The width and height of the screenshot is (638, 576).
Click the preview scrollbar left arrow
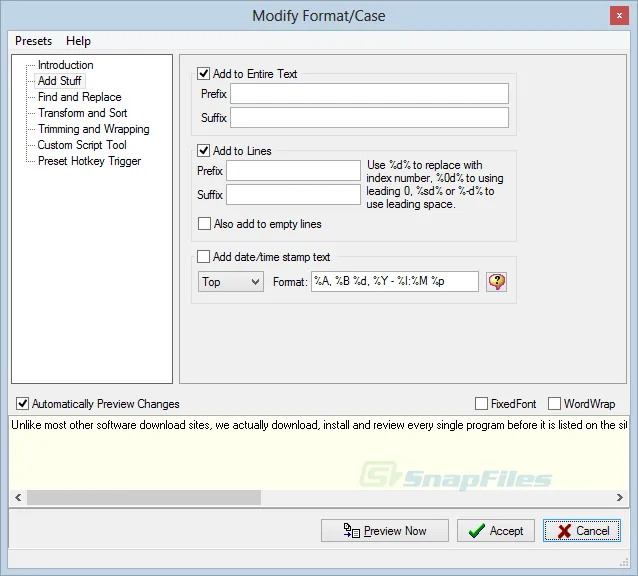coord(18,497)
